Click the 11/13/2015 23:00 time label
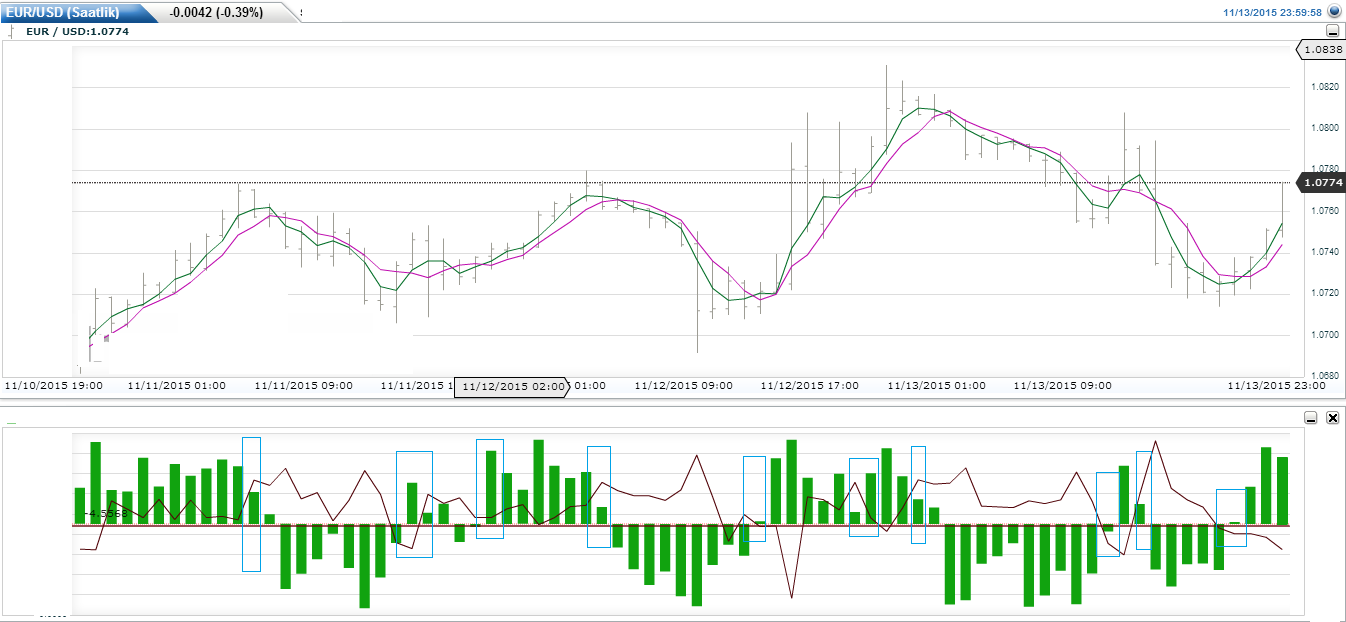This screenshot has height=622, width=1346. [x=1277, y=385]
